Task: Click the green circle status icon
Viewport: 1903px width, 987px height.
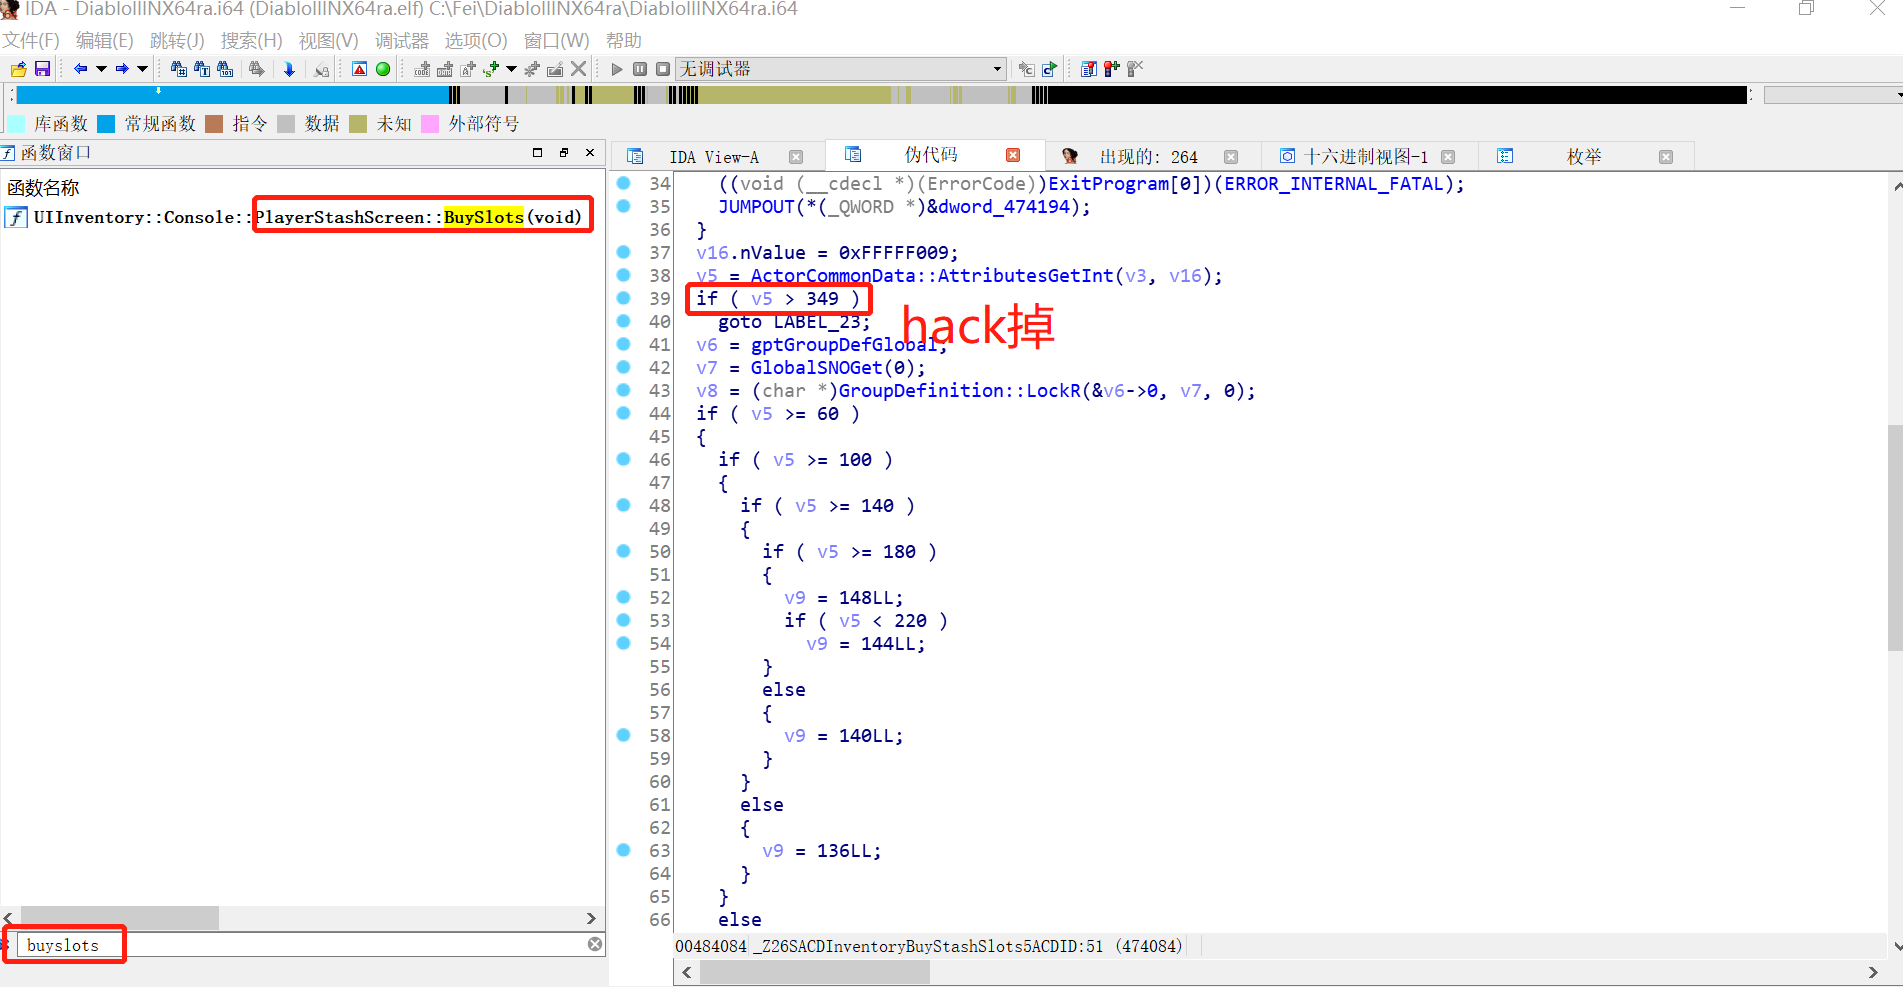Action: [x=383, y=69]
